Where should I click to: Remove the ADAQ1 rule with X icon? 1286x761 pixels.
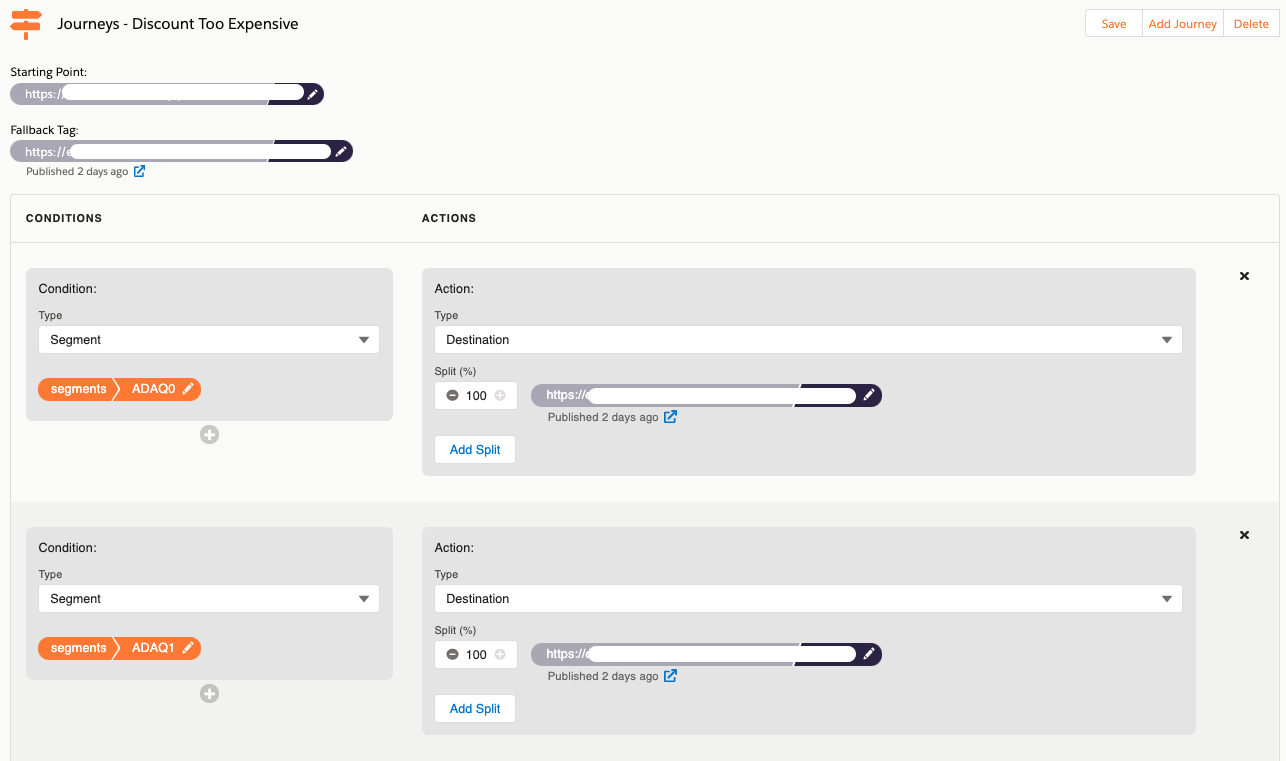tap(1244, 535)
